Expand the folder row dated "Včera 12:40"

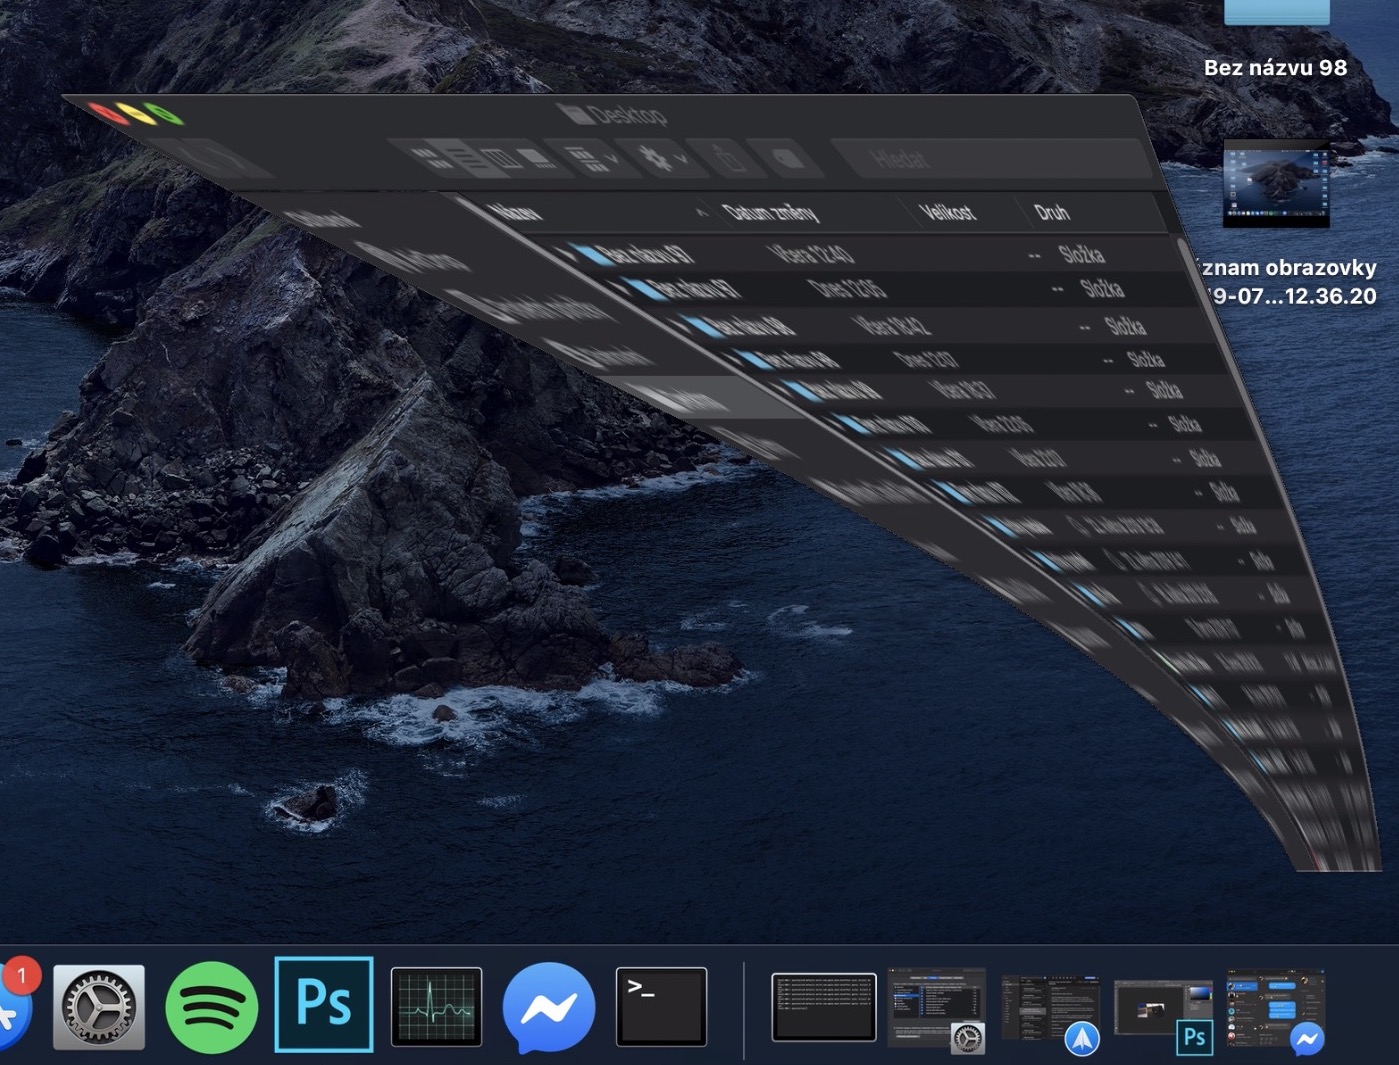click(572, 254)
